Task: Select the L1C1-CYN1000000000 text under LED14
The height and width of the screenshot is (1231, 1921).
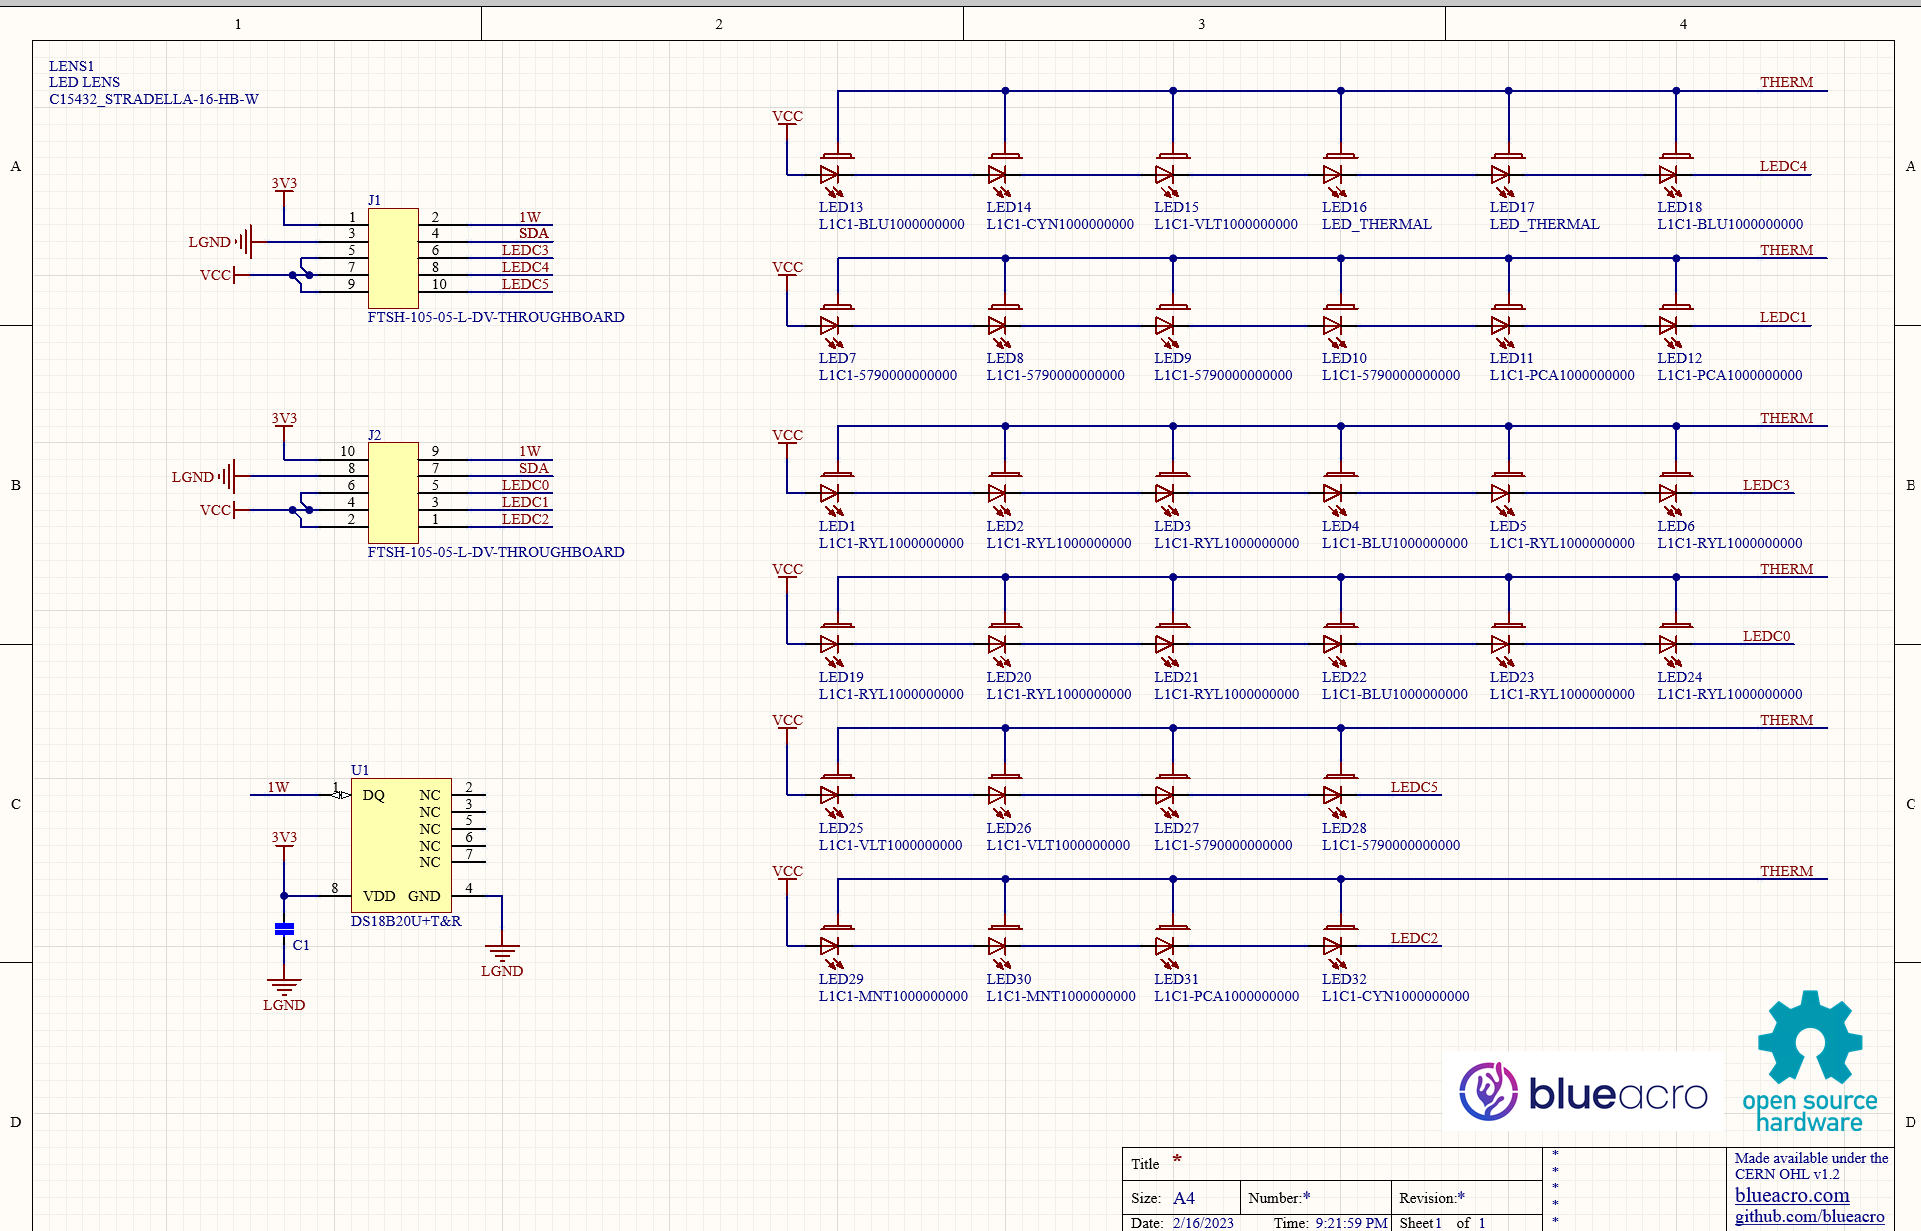Action: click(x=1060, y=224)
